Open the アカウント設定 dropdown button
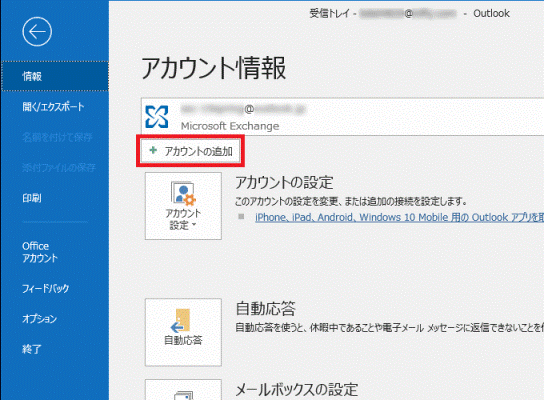The width and height of the screenshot is (544, 400). (x=183, y=206)
